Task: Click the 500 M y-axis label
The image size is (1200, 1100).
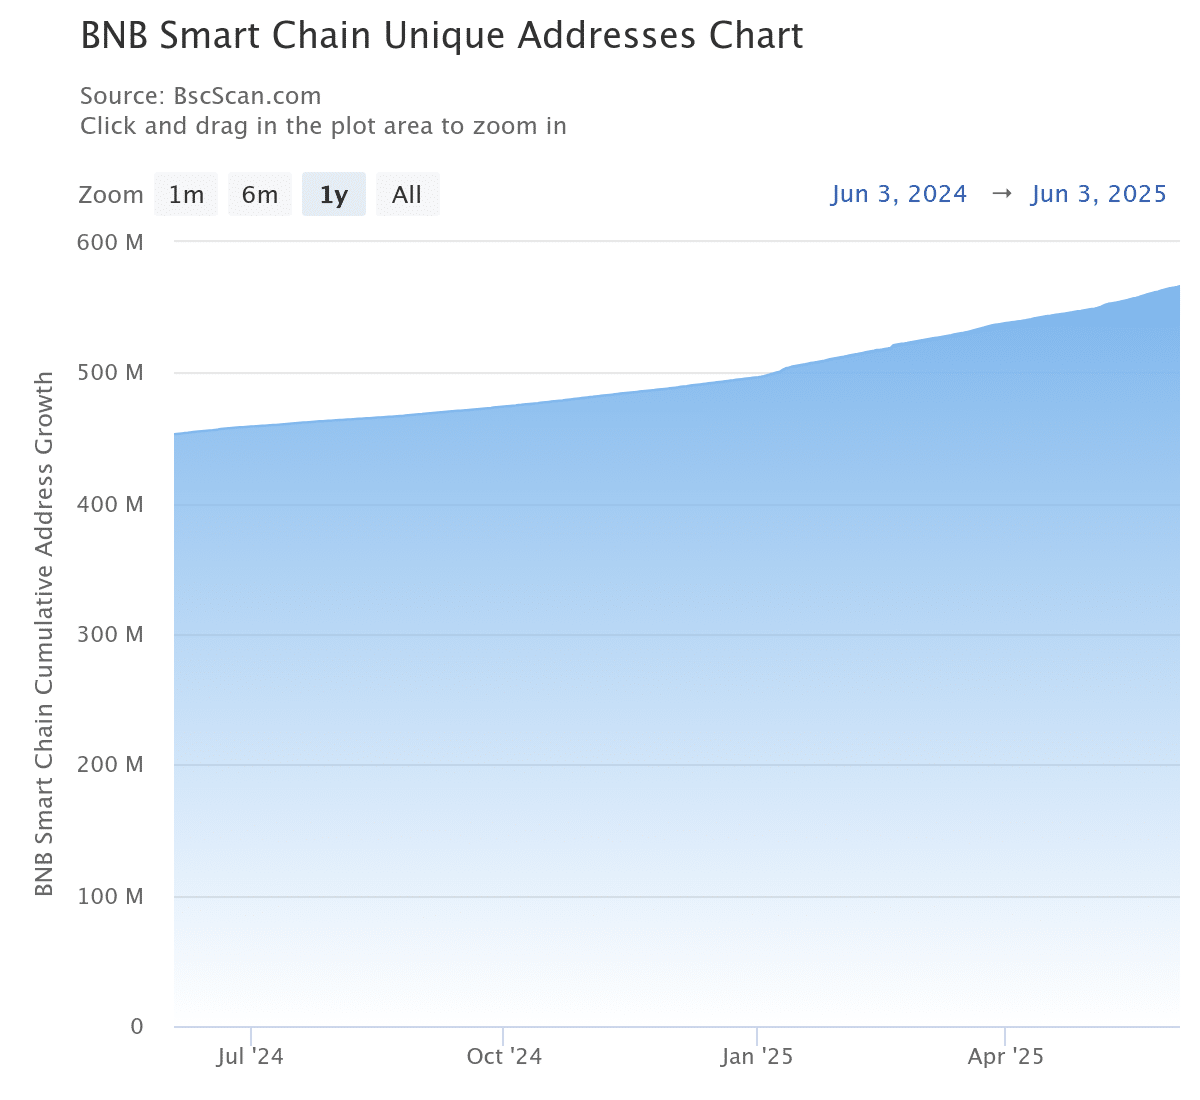Action: pyautogui.click(x=110, y=373)
